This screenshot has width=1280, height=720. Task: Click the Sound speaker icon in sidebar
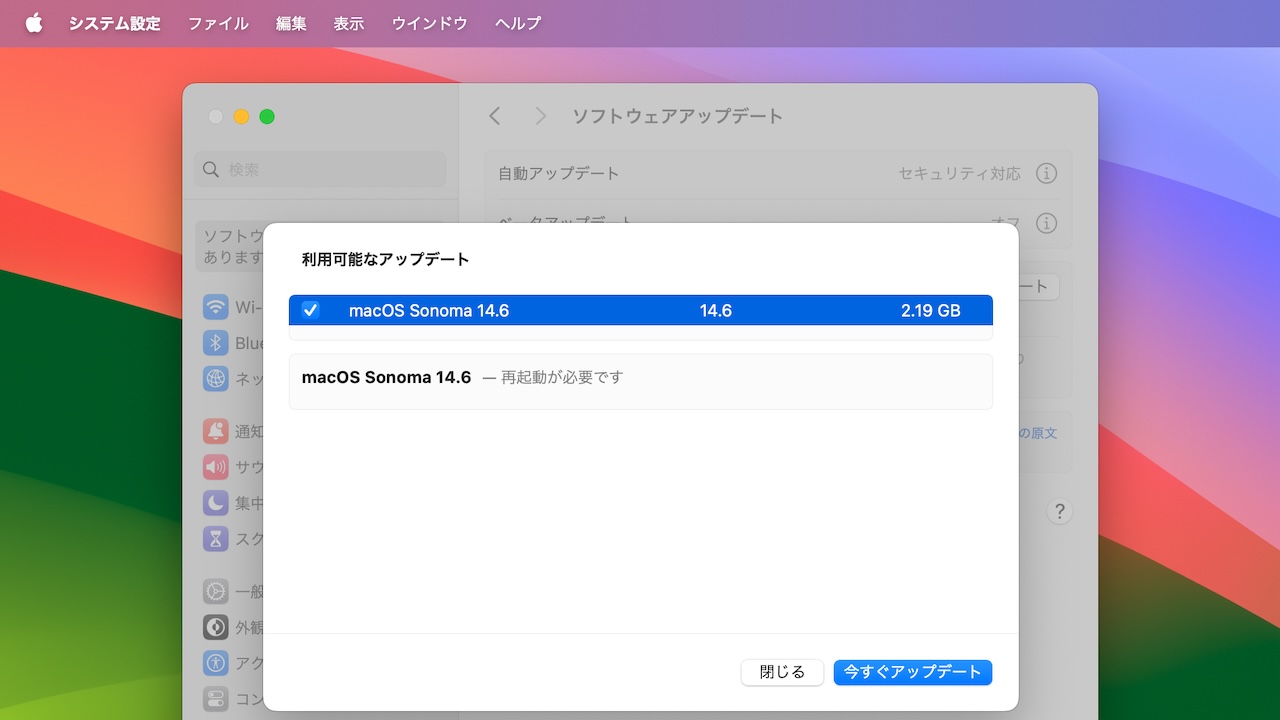(215, 467)
